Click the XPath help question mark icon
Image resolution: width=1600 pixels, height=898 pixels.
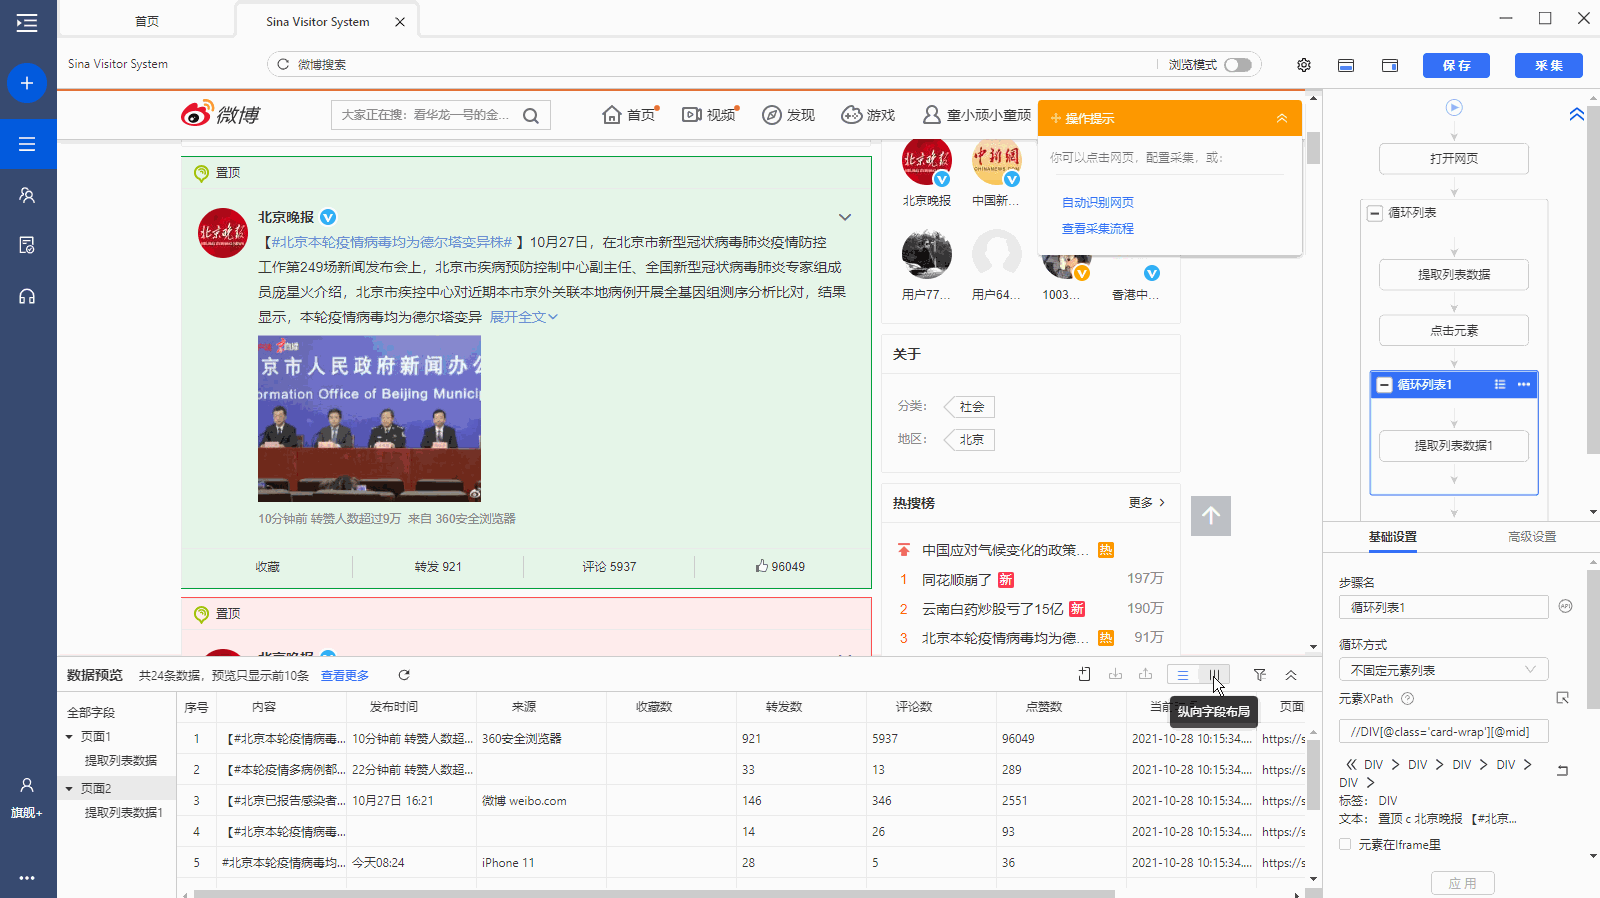point(1408,698)
